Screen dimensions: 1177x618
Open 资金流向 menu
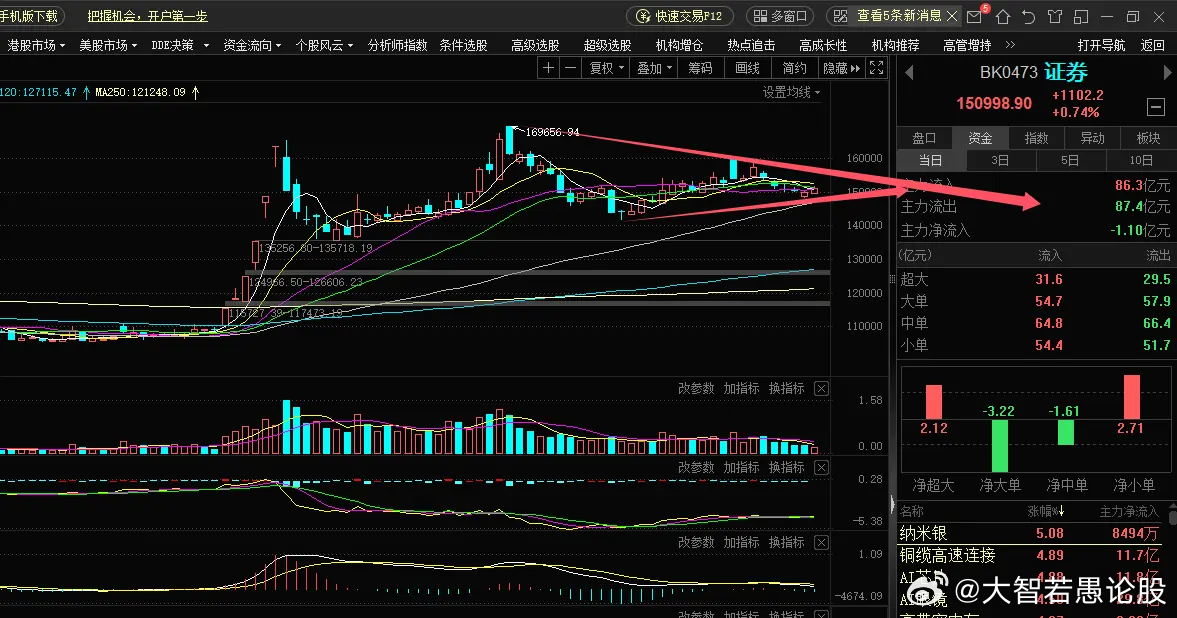251,45
